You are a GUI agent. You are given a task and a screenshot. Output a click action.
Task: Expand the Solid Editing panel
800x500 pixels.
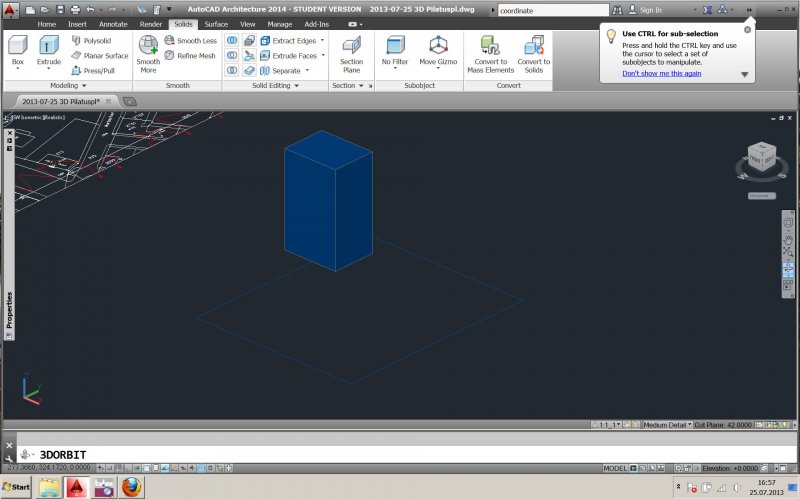click(x=276, y=85)
